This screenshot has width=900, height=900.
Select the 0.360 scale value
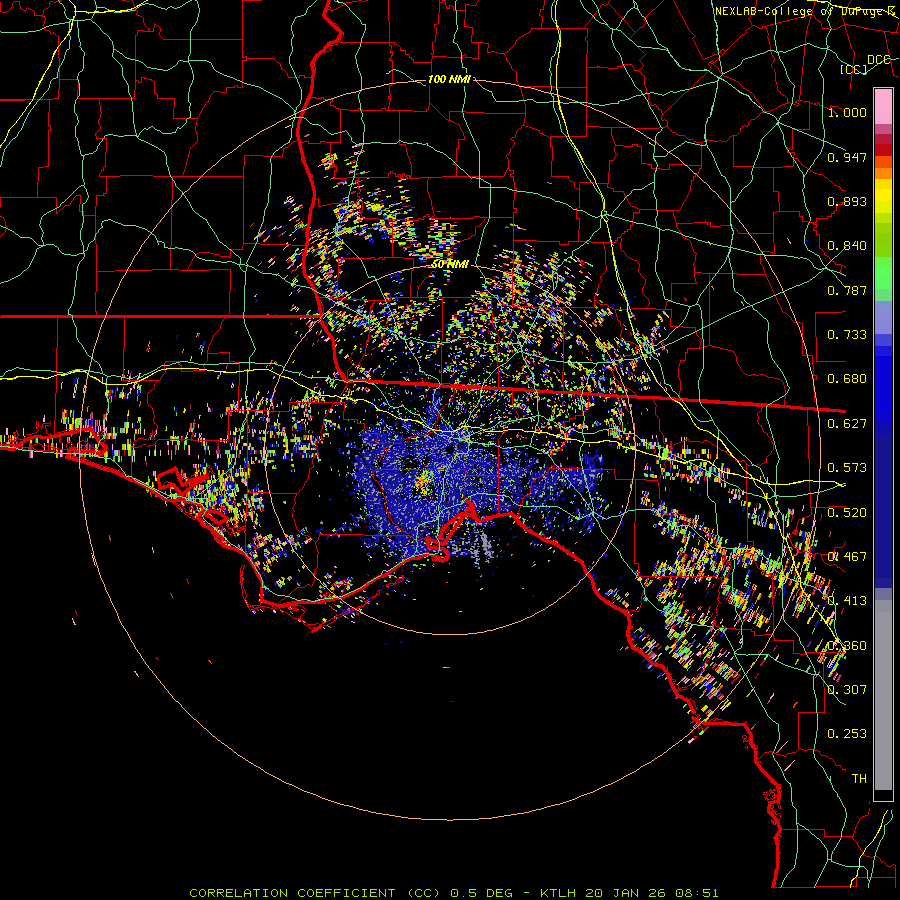click(x=847, y=646)
